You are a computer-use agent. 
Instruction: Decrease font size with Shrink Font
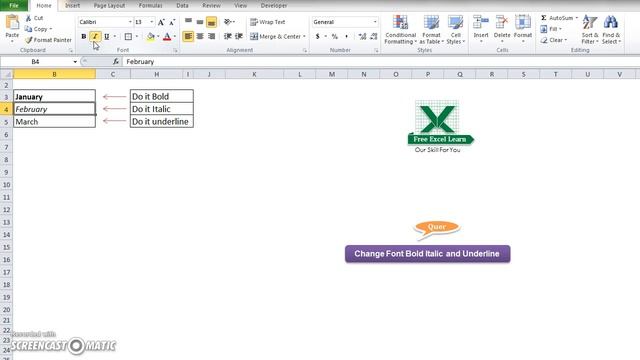point(172,22)
